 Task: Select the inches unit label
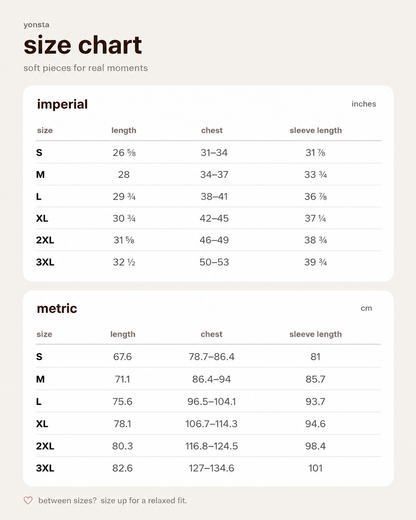(364, 104)
